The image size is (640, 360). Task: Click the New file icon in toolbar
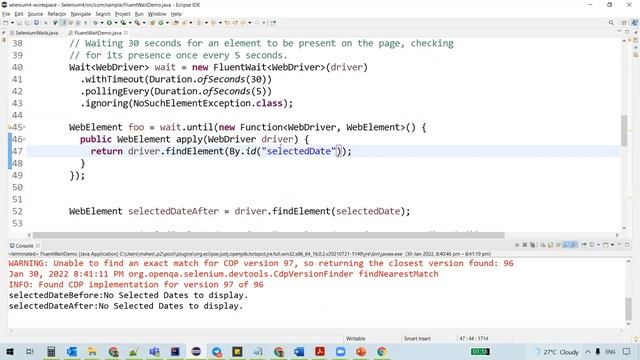pos(5,22)
